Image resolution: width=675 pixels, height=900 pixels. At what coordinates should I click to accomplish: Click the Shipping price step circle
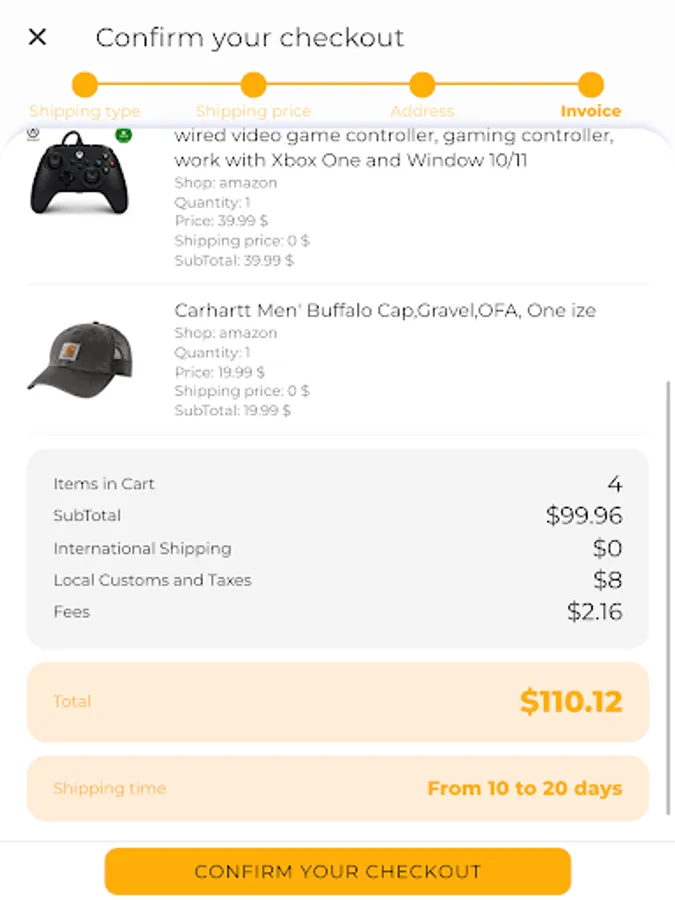[254, 85]
